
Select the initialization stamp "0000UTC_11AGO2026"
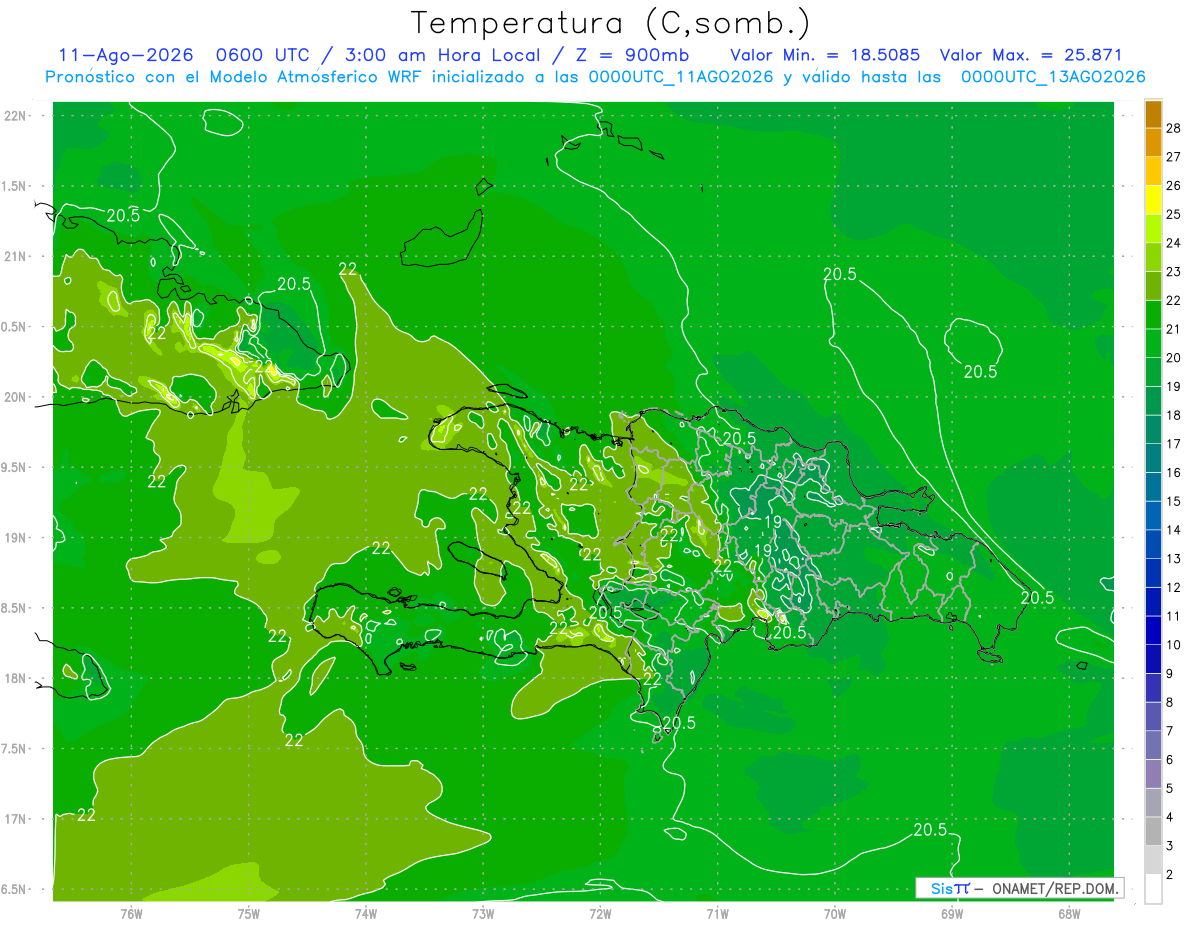681,77
